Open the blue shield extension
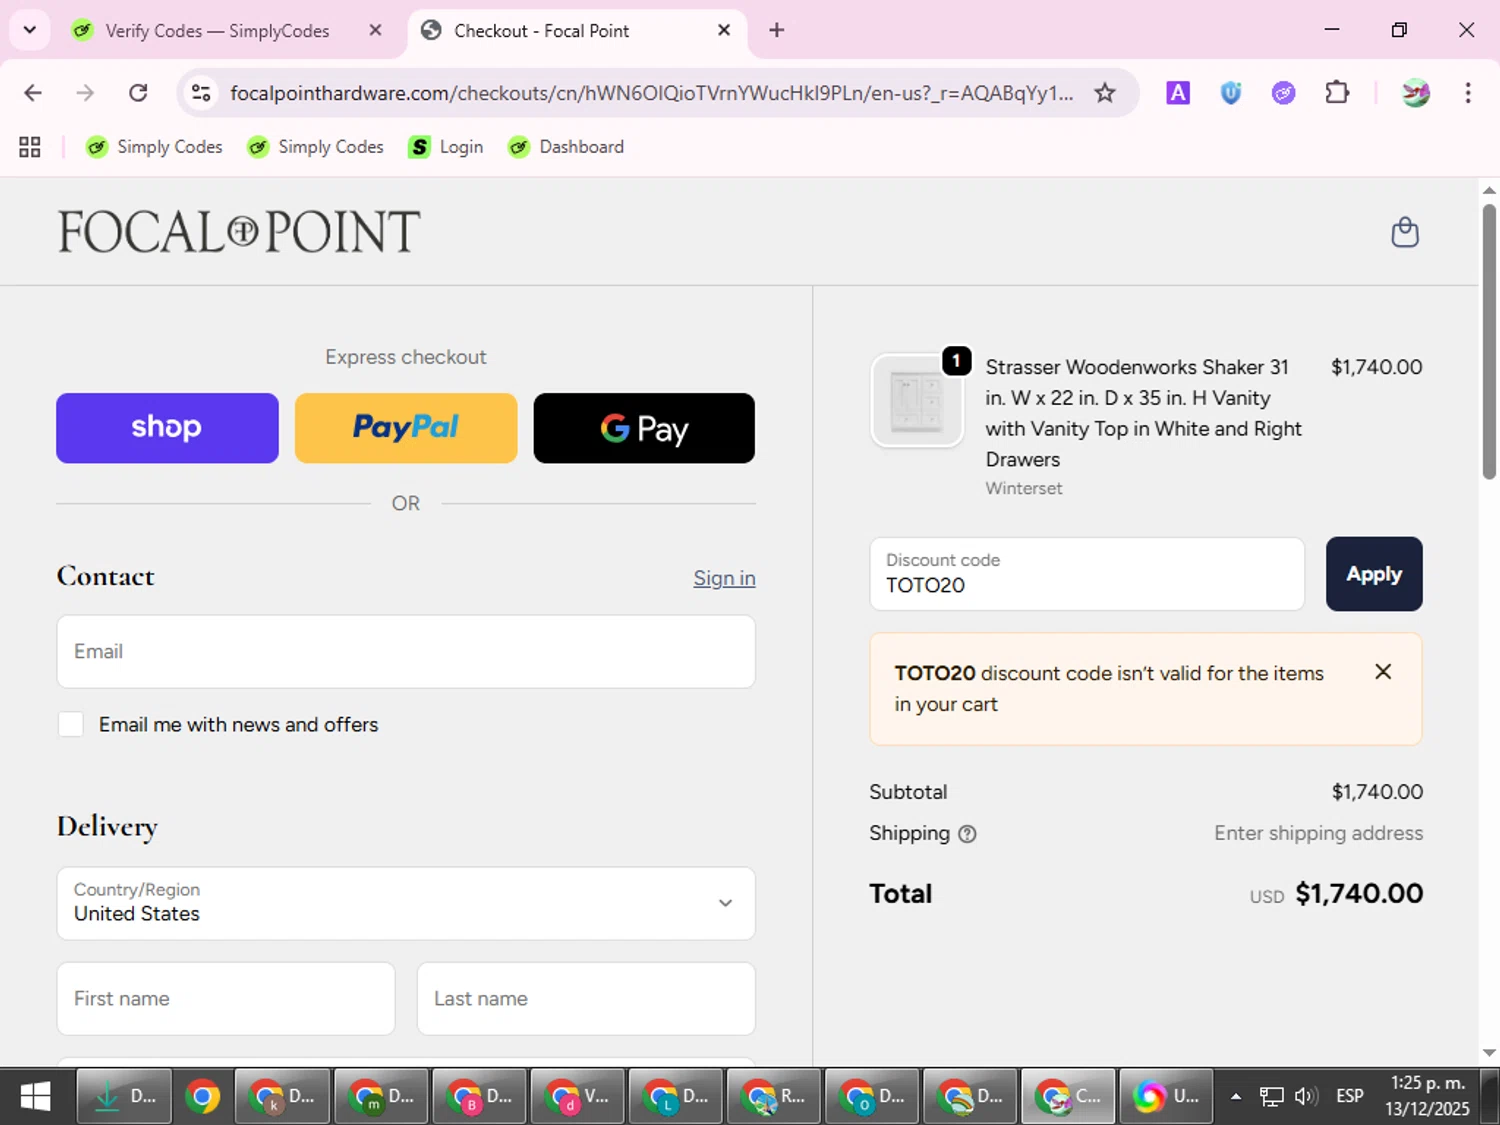 (x=1231, y=93)
